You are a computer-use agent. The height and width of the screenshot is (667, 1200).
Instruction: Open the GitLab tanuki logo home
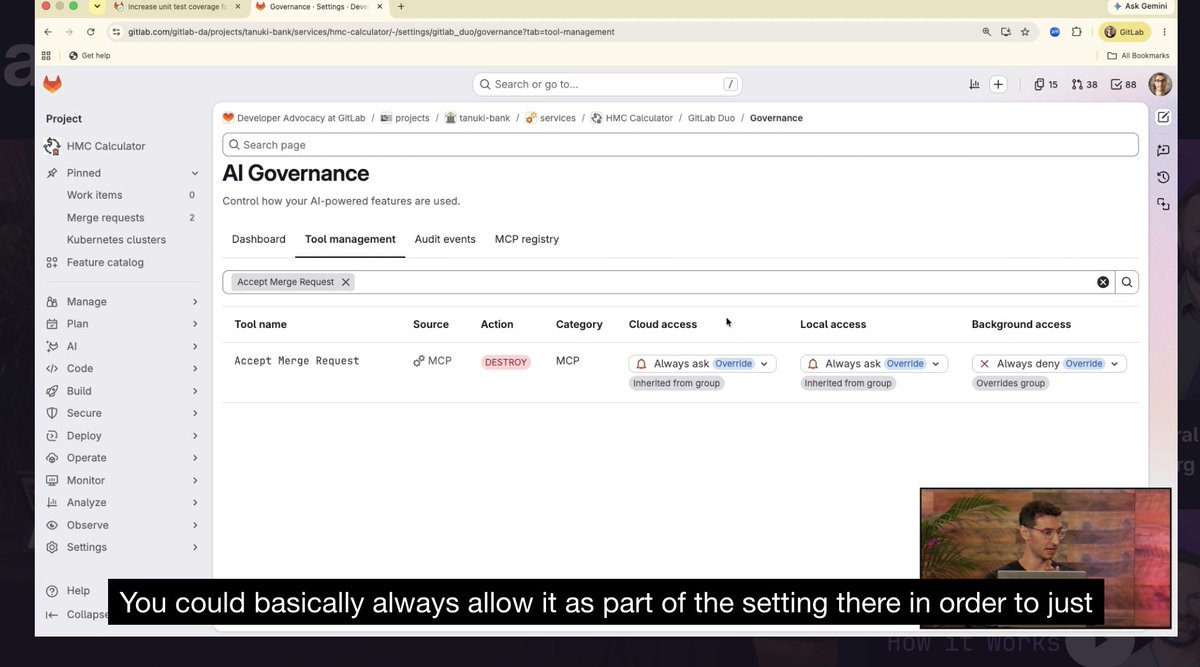coord(52,84)
